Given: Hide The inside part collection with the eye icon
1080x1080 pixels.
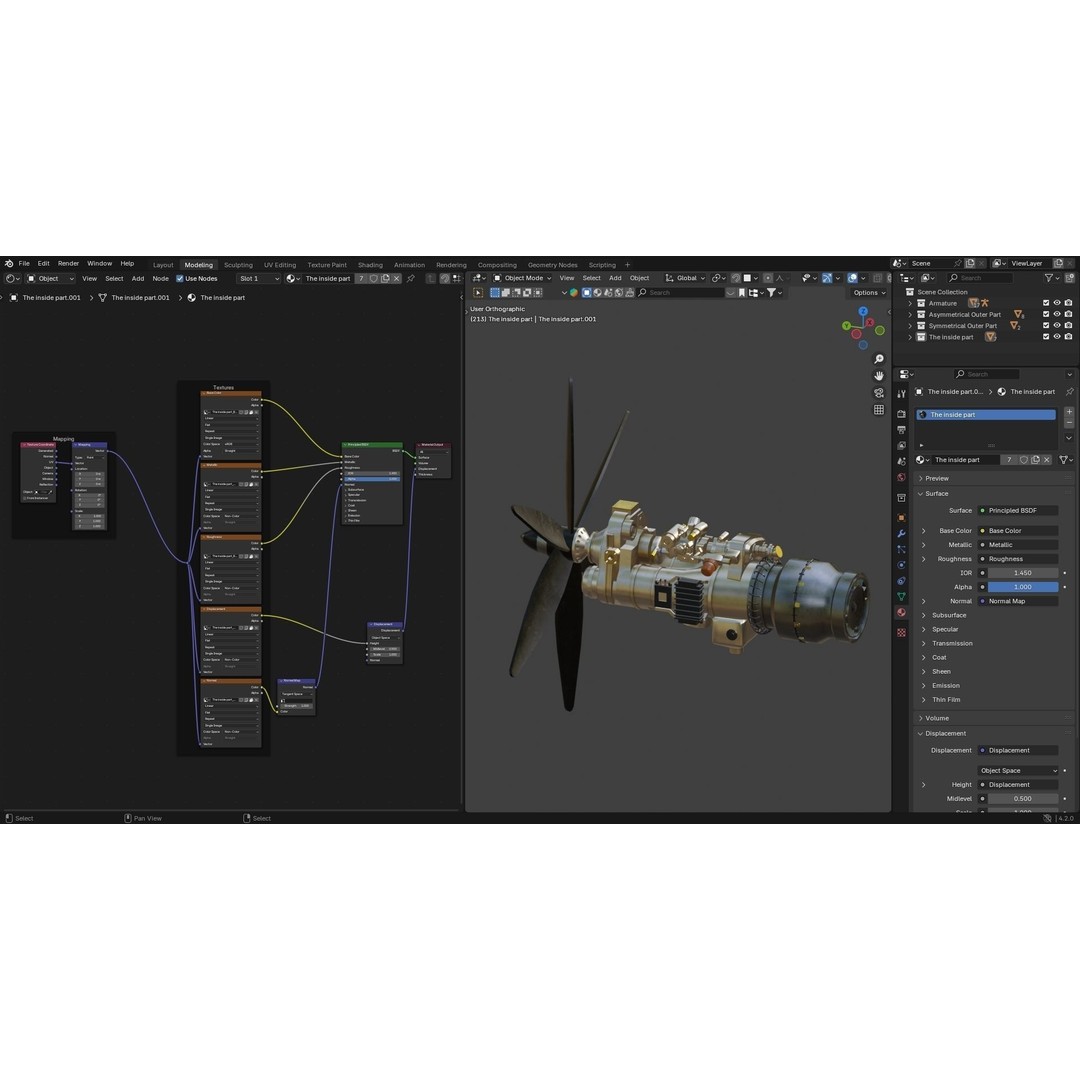Looking at the screenshot, I should (1057, 337).
